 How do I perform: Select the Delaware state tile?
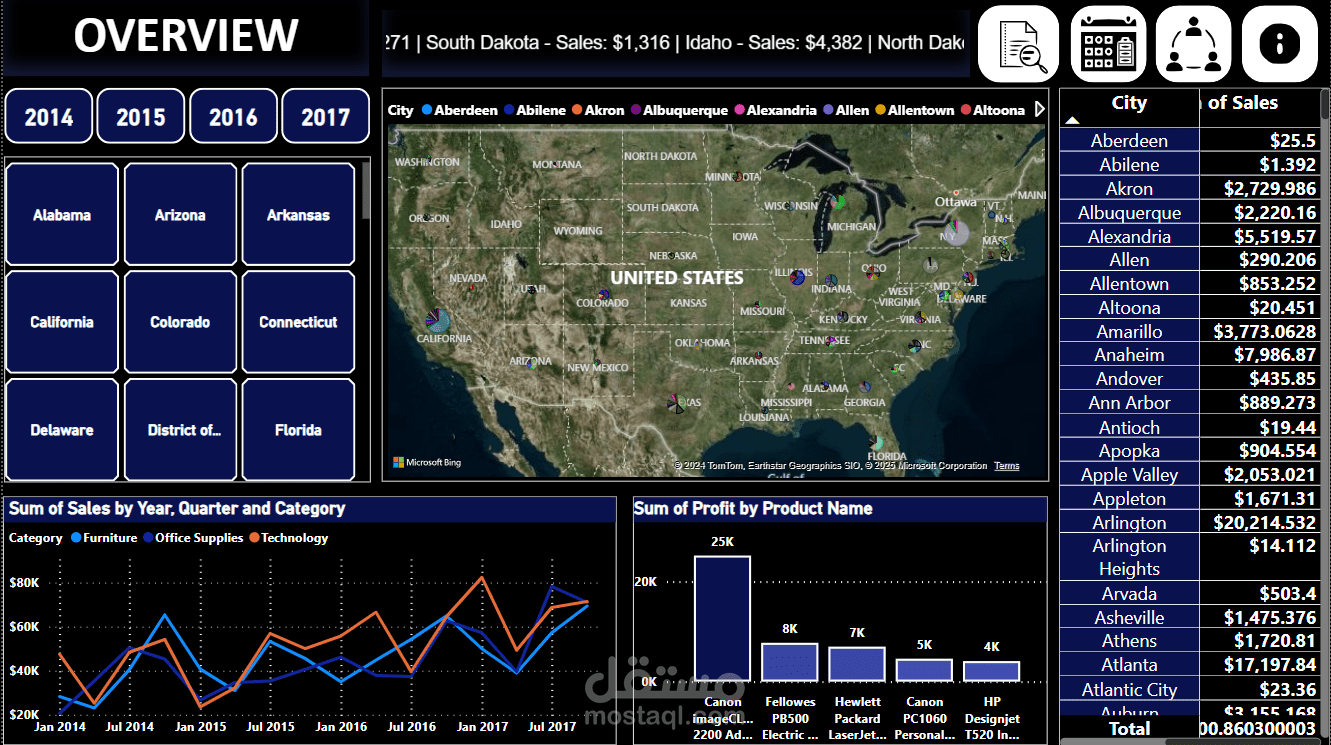[x=62, y=430]
